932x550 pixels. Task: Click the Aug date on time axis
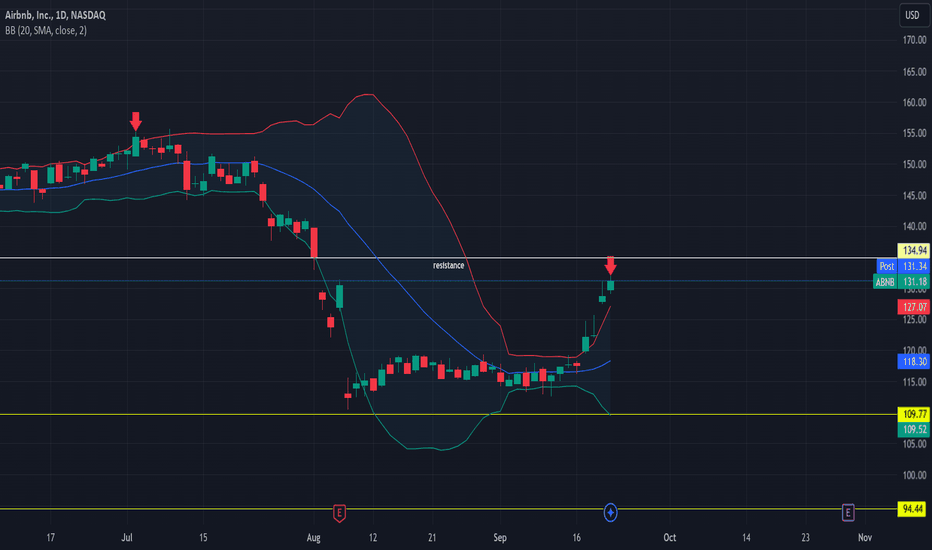click(313, 538)
